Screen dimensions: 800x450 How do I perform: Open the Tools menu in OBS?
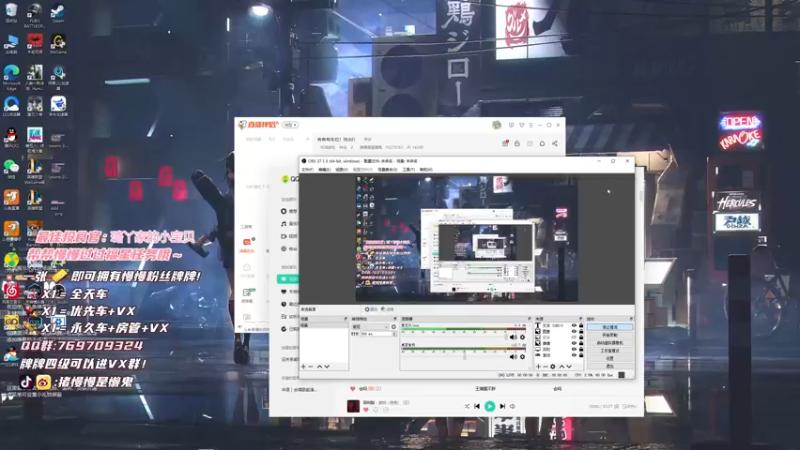(409, 169)
